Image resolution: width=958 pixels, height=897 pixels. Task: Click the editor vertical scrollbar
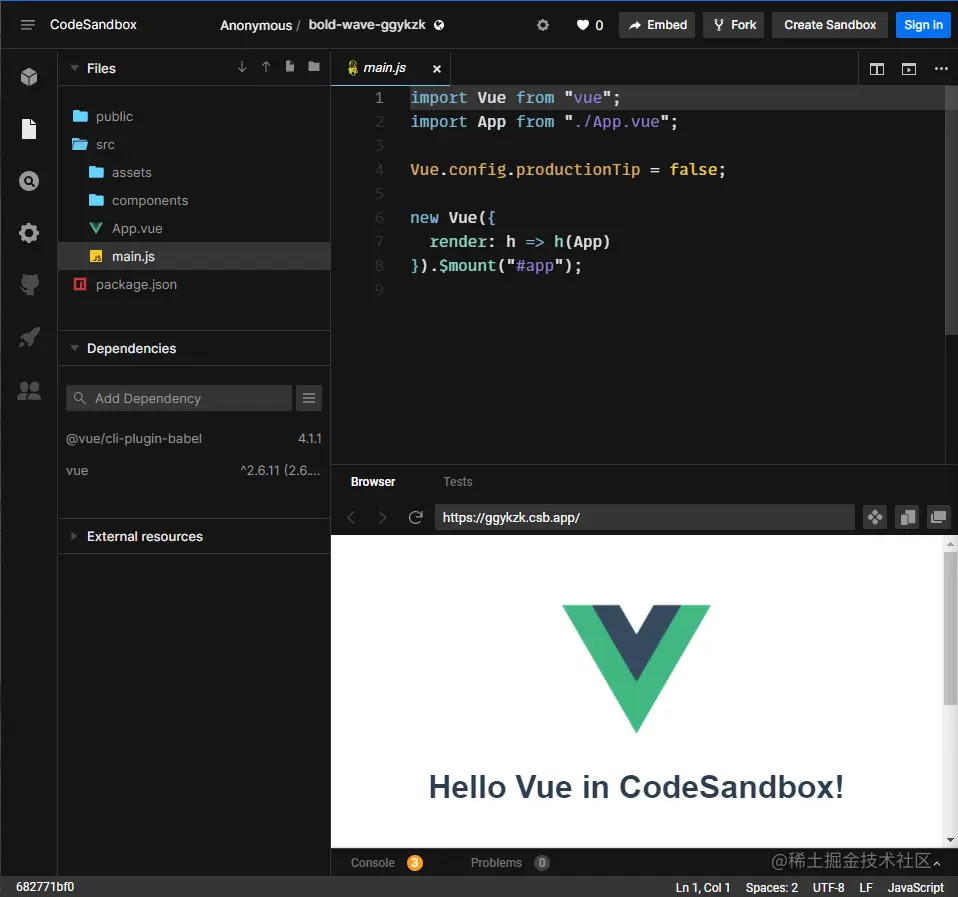click(951, 210)
